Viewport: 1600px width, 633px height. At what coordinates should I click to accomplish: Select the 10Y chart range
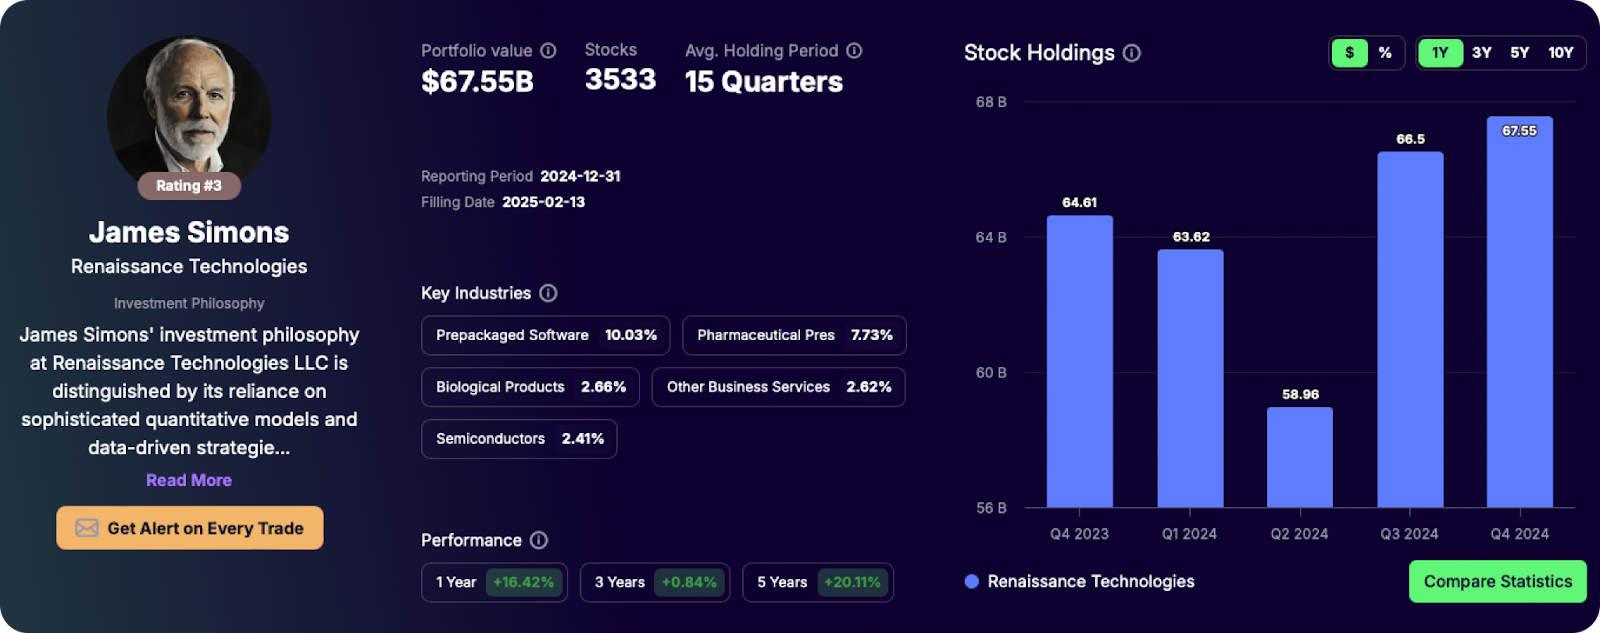pyautogui.click(x=1561, y=53)
